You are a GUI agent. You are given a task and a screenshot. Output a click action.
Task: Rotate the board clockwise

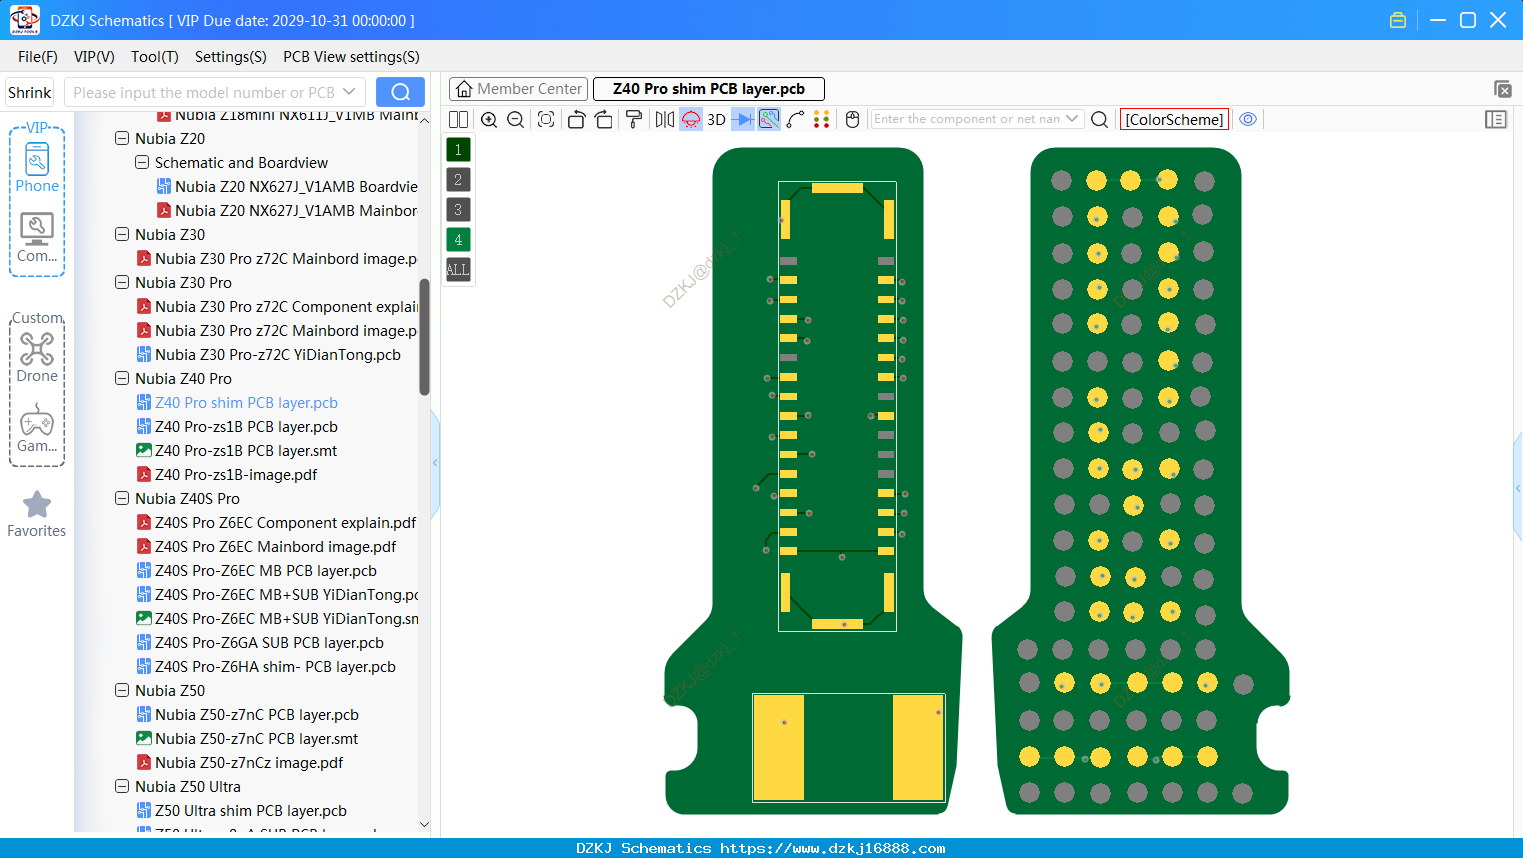point(603,119)
